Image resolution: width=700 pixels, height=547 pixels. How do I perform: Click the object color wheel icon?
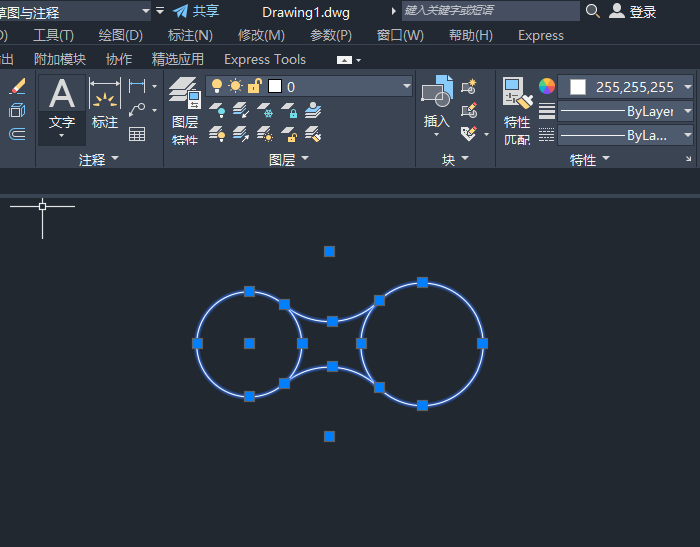[546, 86]
